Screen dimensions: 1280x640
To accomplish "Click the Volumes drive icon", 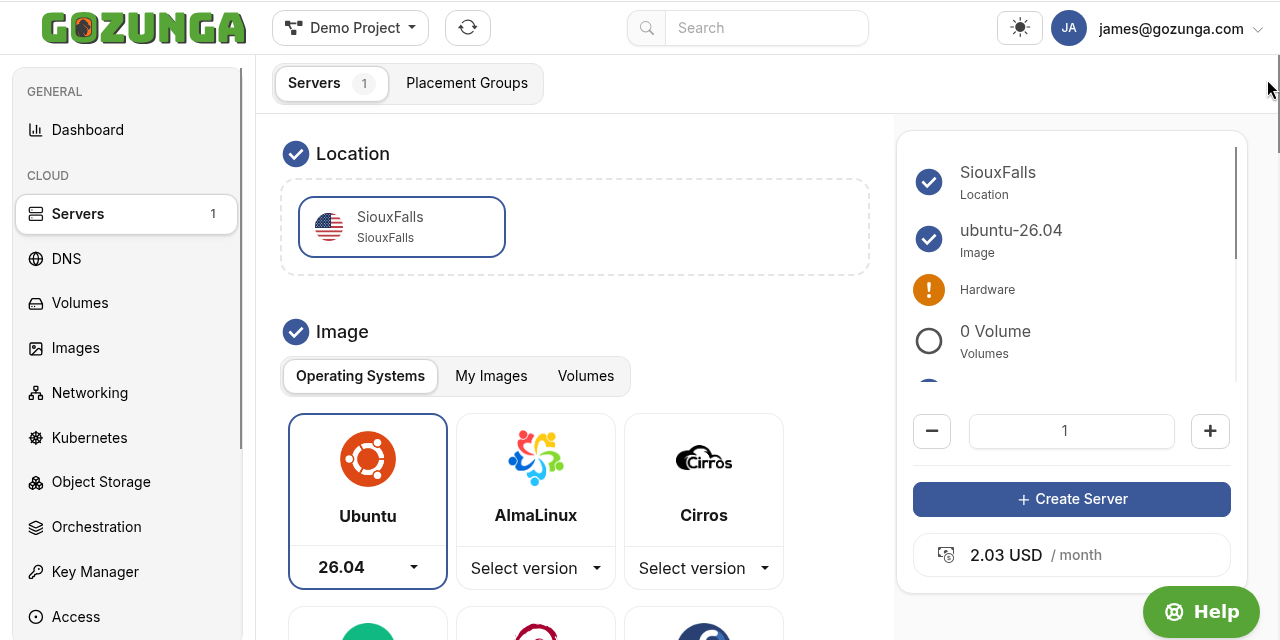I will (36, 303).
